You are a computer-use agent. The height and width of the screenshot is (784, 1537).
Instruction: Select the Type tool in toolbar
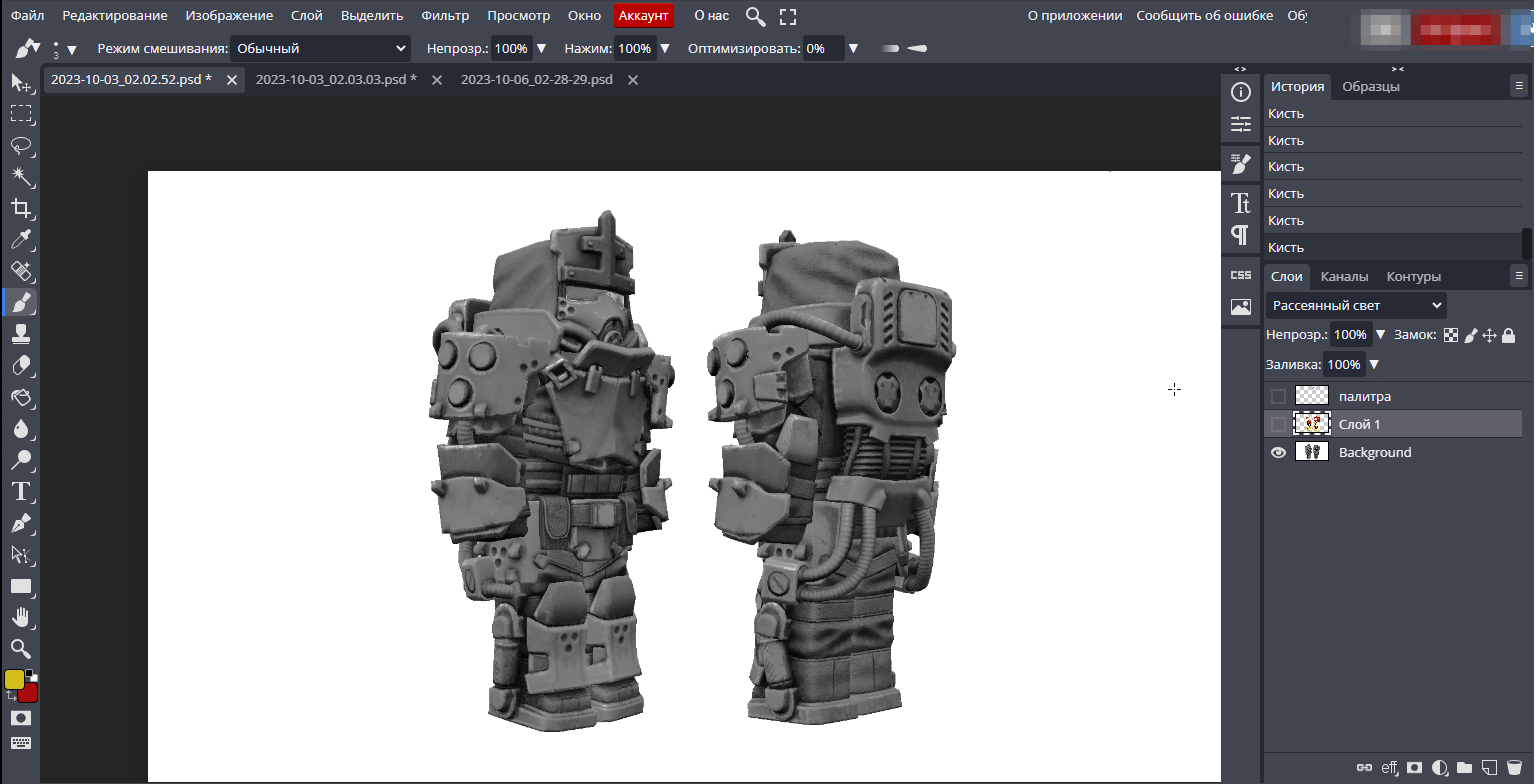point(20,491)
